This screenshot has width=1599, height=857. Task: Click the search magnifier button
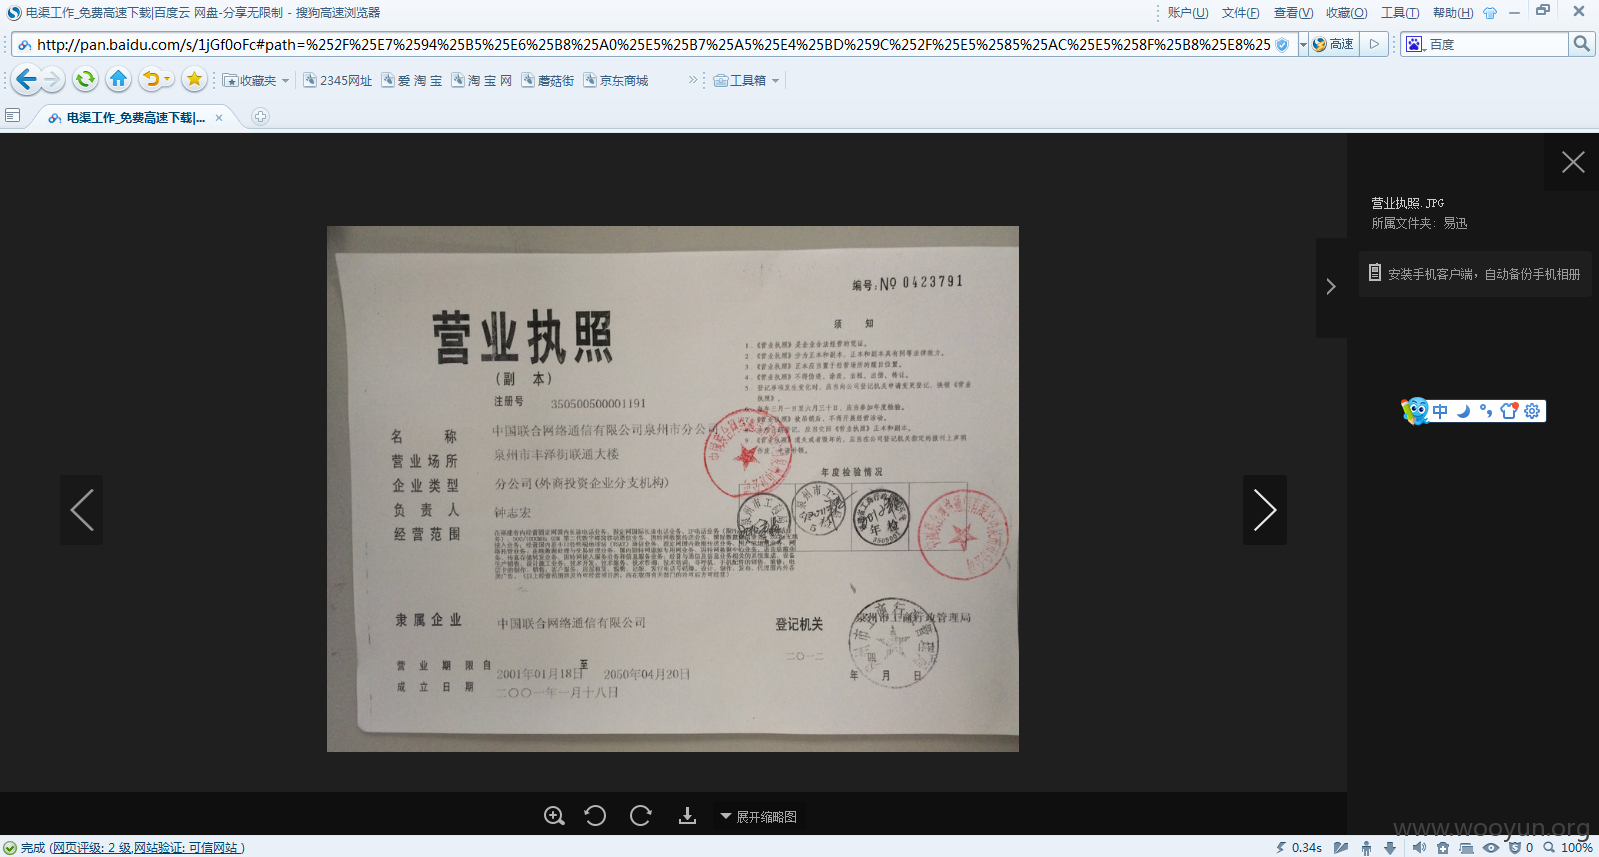(1581, 44)
